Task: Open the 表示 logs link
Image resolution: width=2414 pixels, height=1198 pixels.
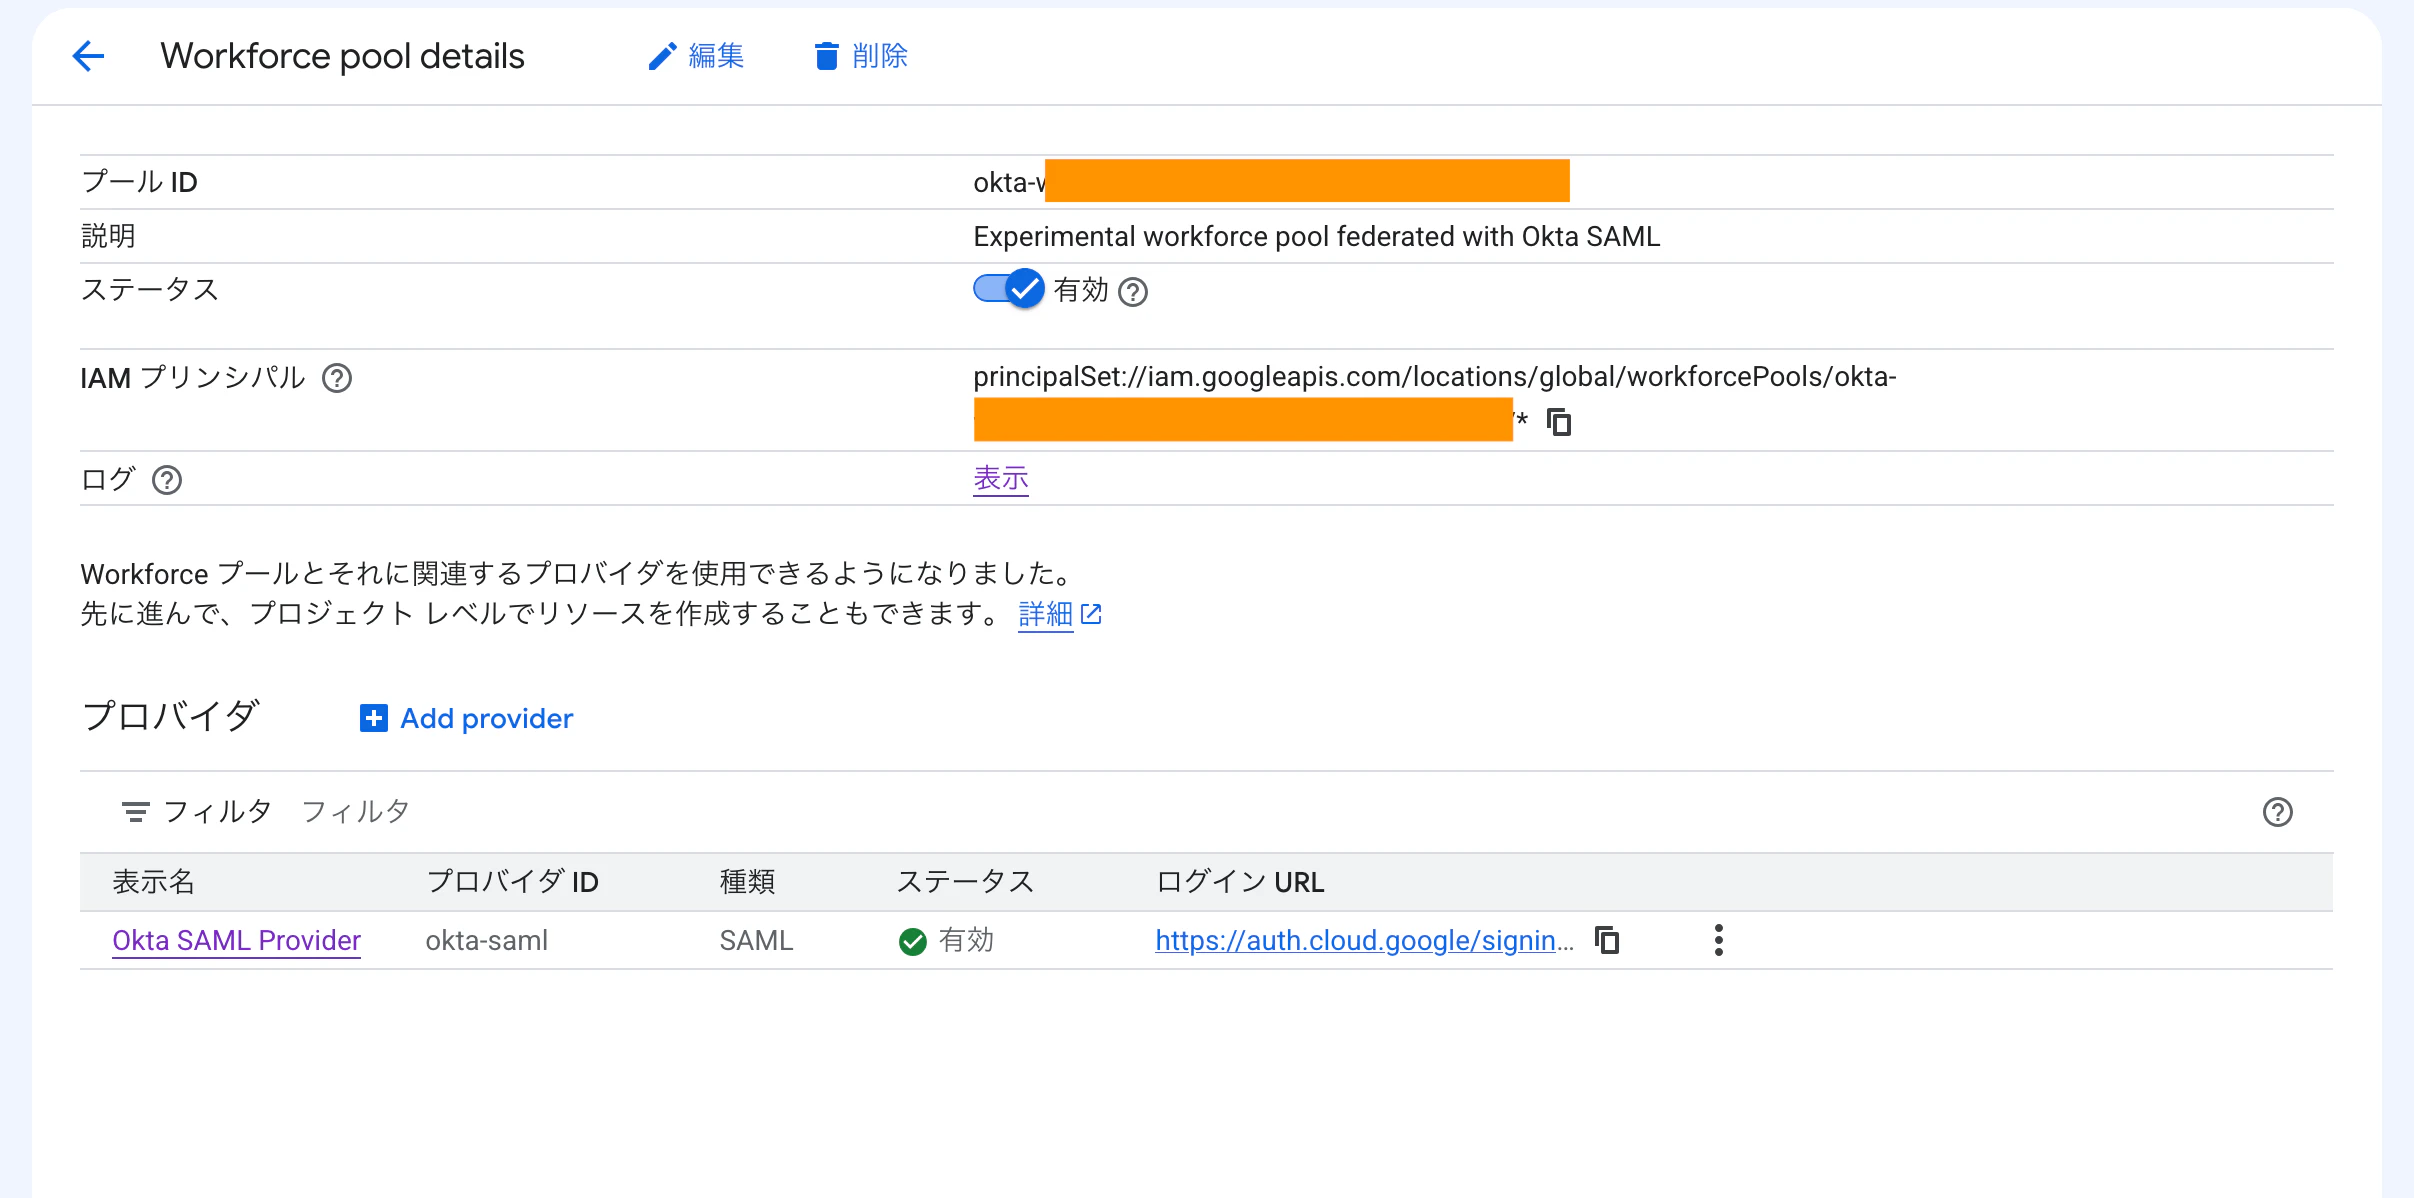Action: click(x=1001, y=479)
